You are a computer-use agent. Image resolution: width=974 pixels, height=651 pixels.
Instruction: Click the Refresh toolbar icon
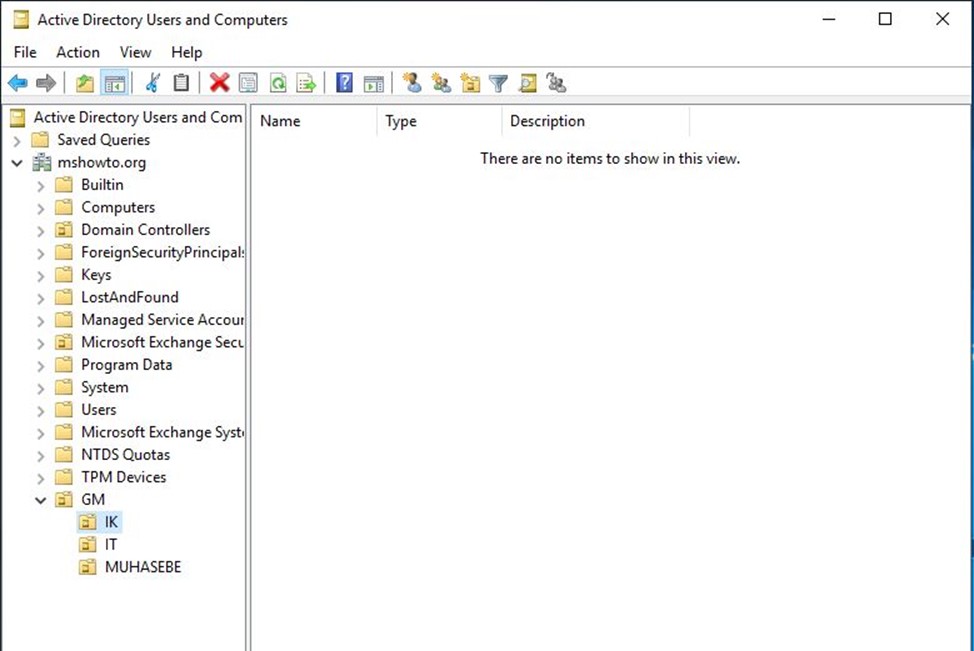pos(278,83)
